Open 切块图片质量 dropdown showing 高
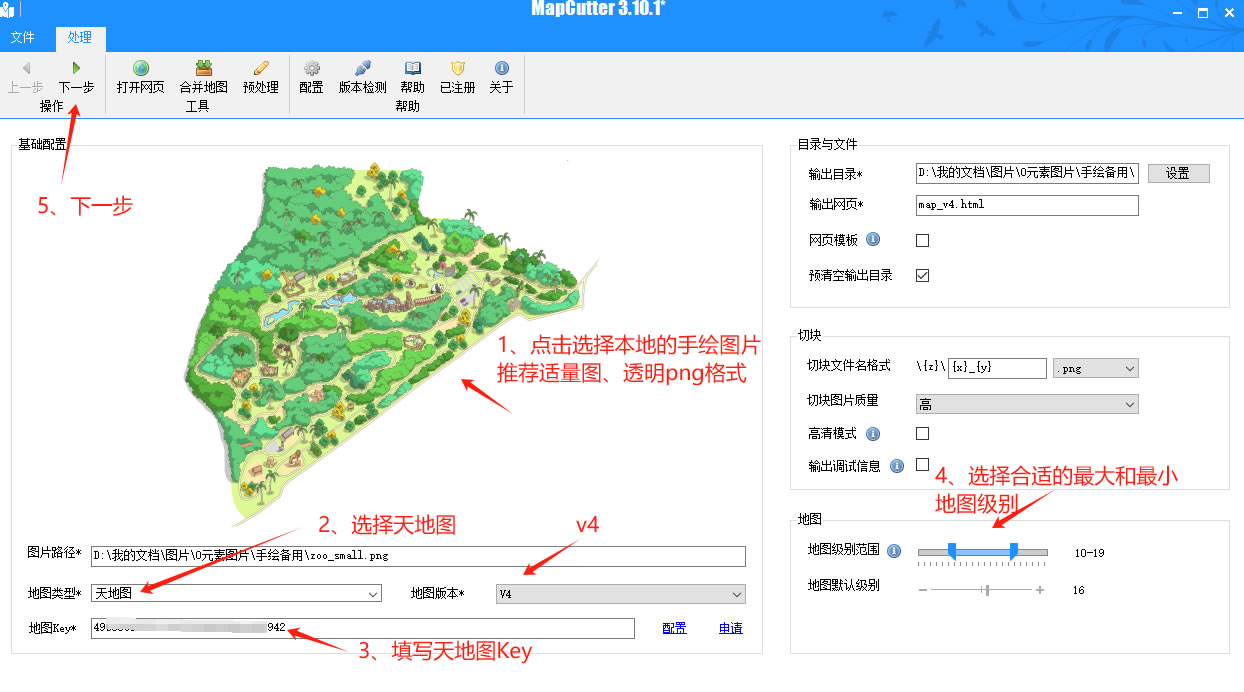Viewport: 1244px width, 692px height. click(x=1027, y=404)
